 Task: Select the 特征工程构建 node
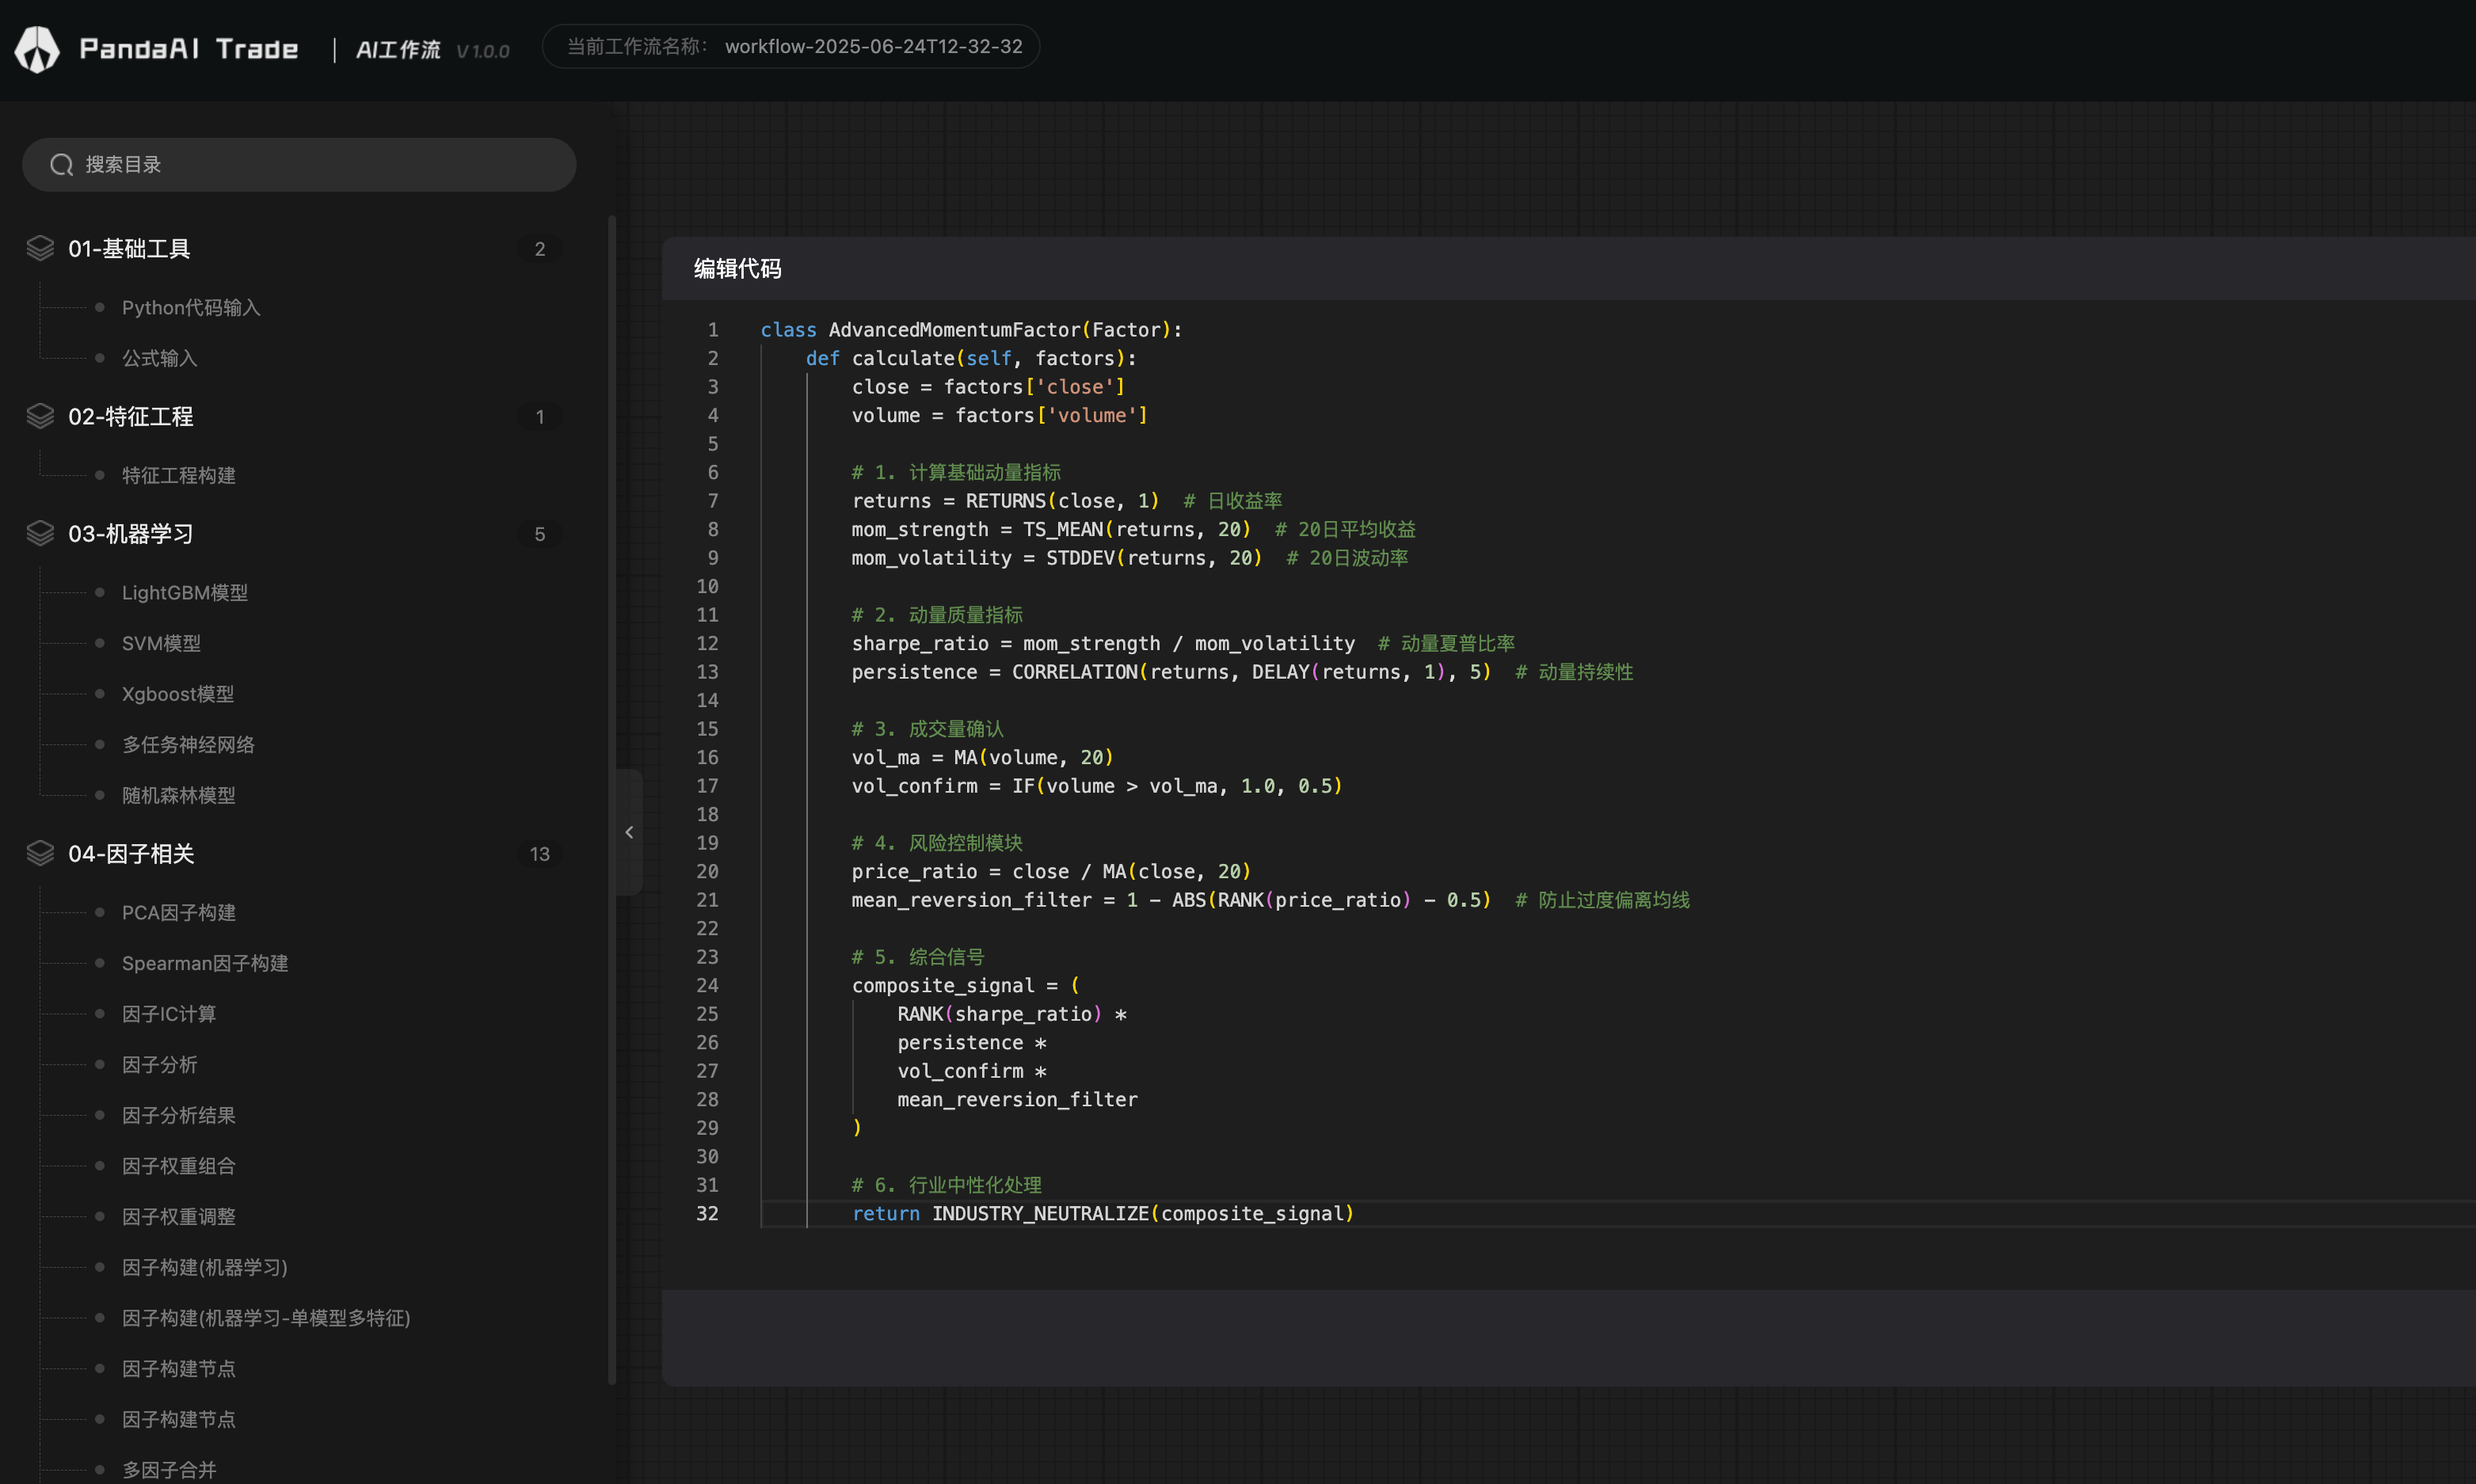click(179, 475)
